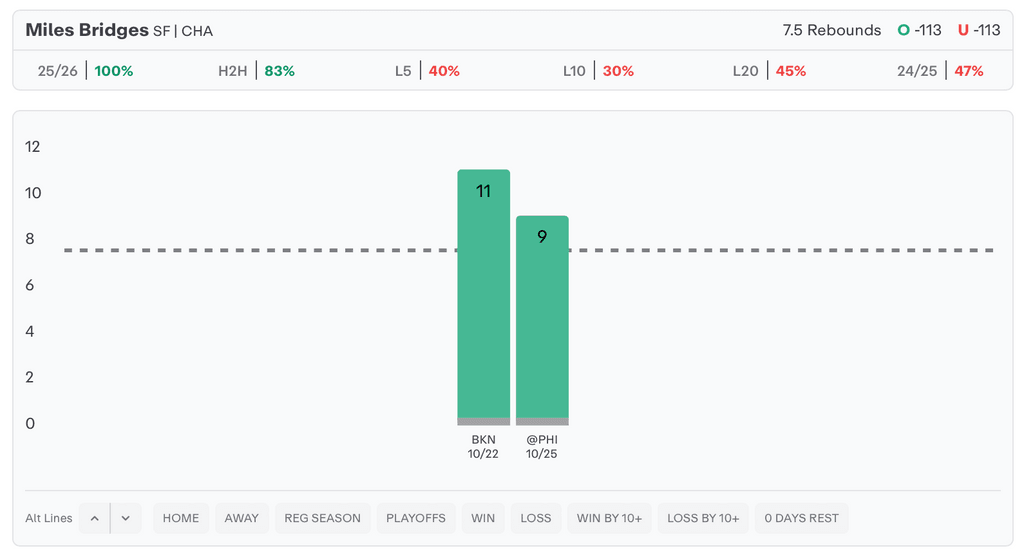
Task: Toggle the HOME games filter
Action: click(x=181, y=518)
